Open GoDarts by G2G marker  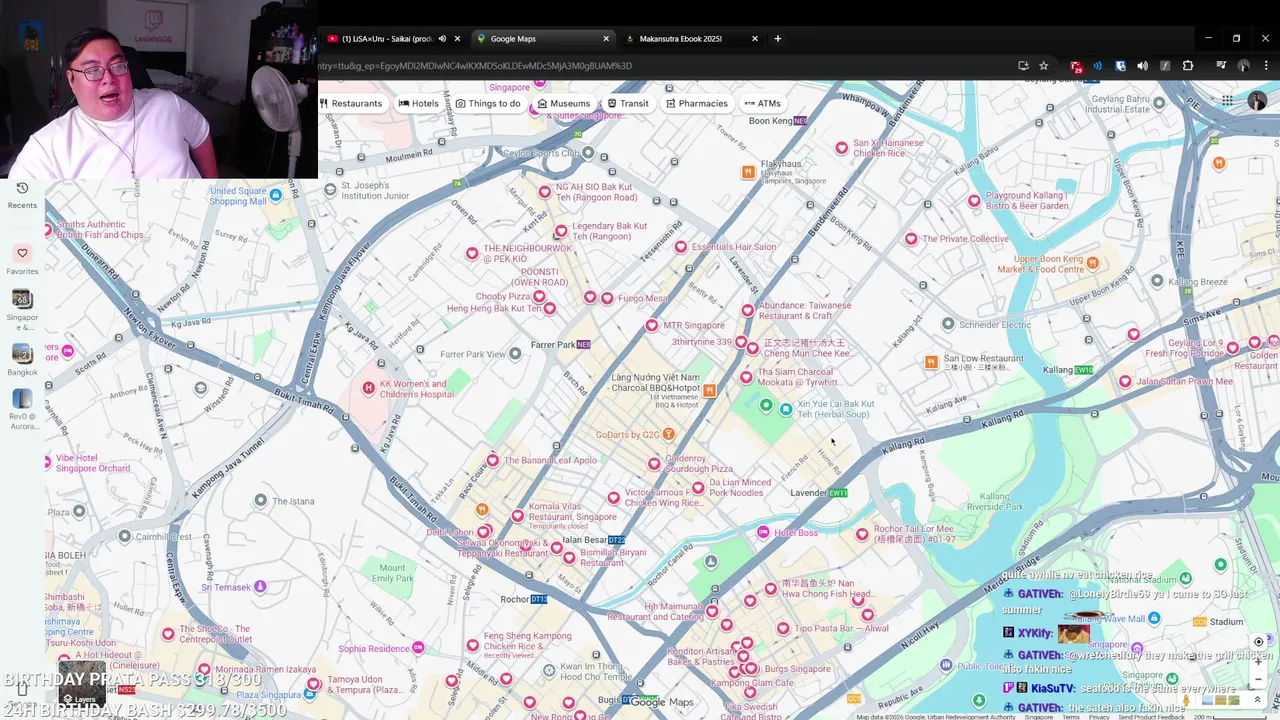click(x=669, y=434)
